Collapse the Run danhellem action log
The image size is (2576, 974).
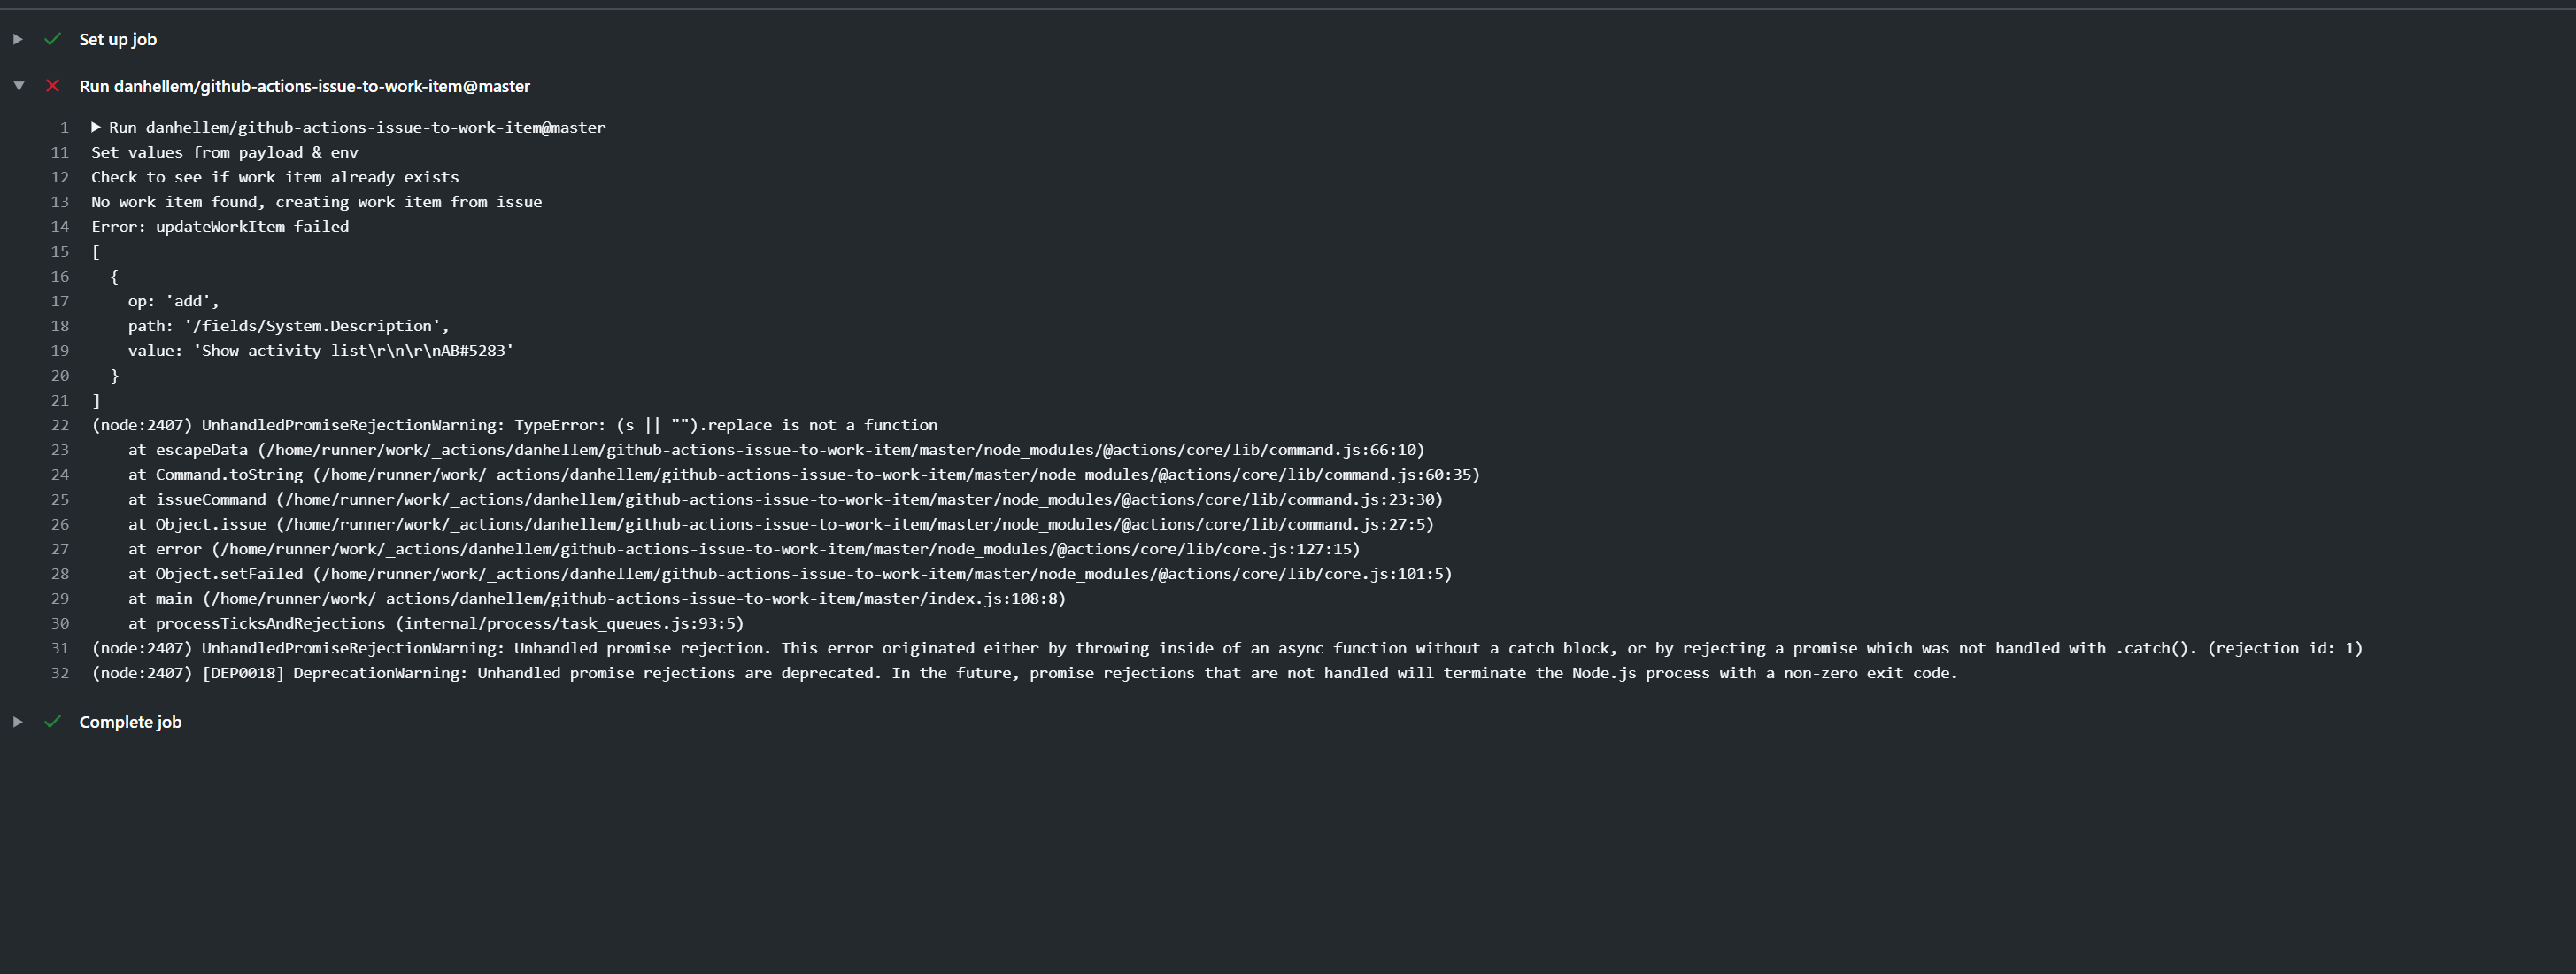(x=19, y=86)
